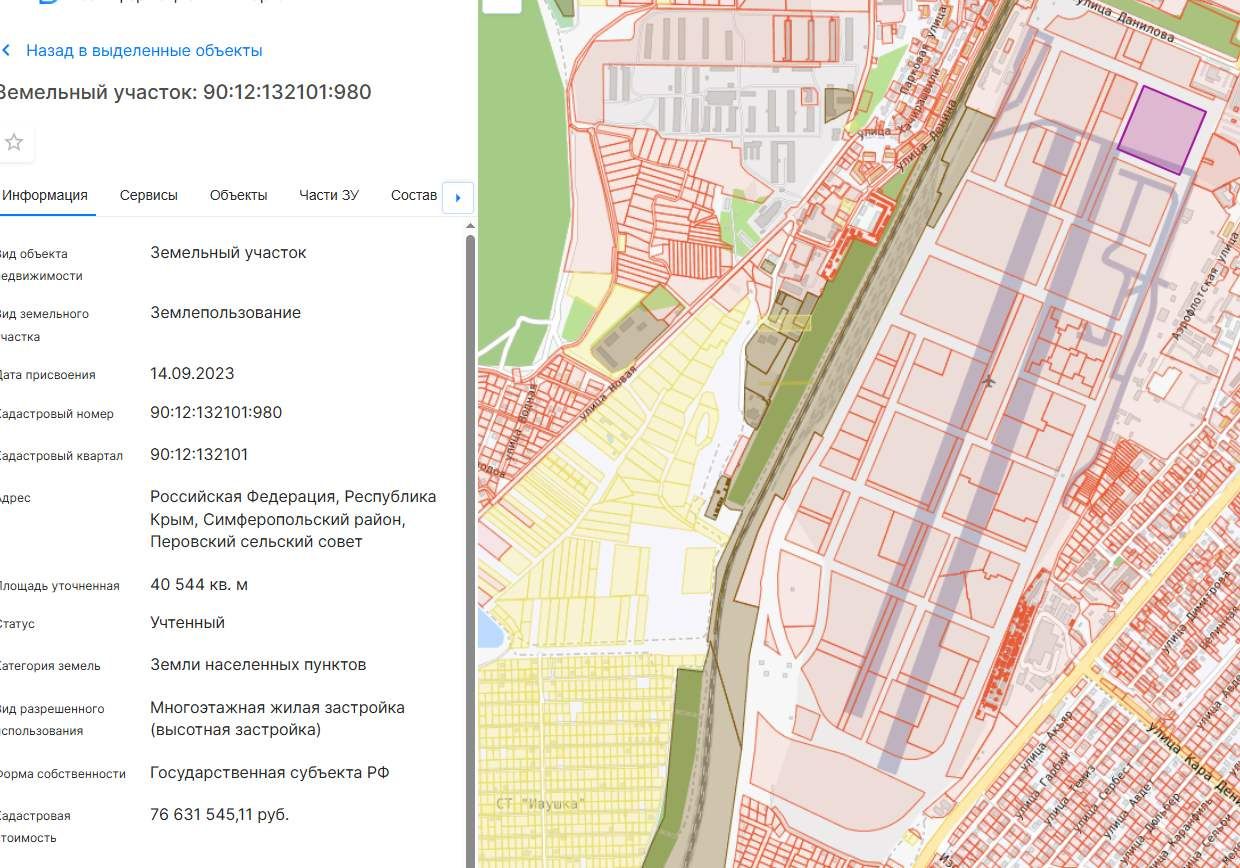1240x868 pixels.
Task: Click the airplane icon on the runway
Action: [x=990, y=381]
